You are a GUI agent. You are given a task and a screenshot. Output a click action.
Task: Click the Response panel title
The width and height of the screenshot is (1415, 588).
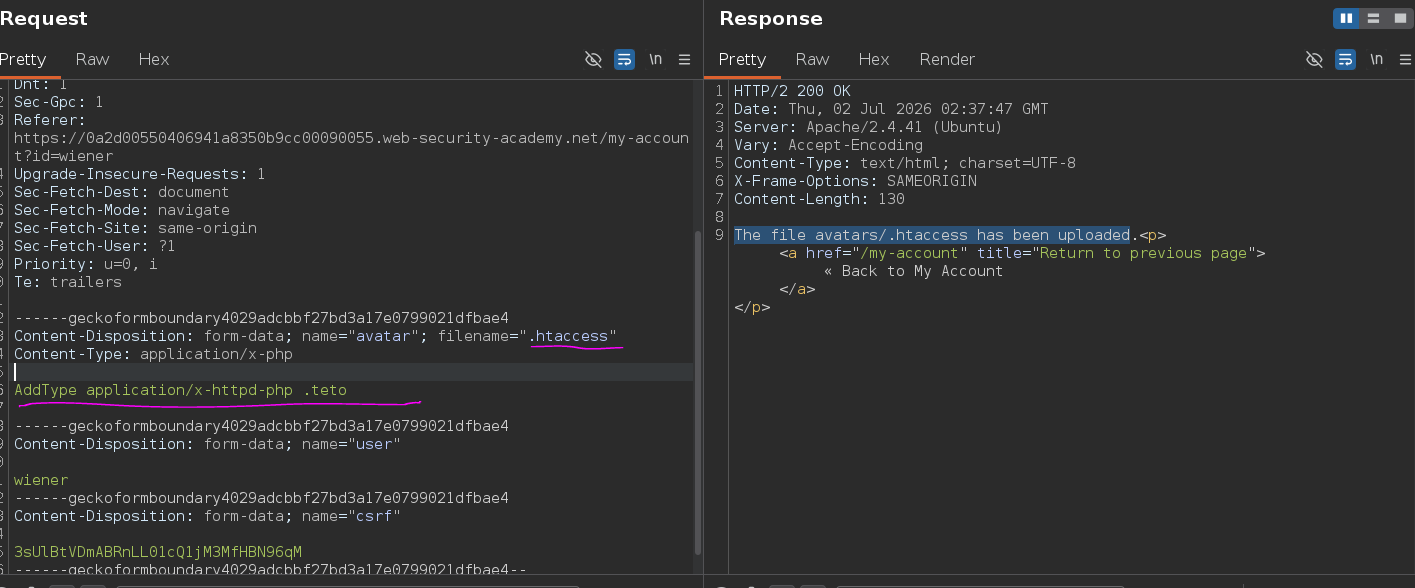pyautogui.click(x=771, y=18)
